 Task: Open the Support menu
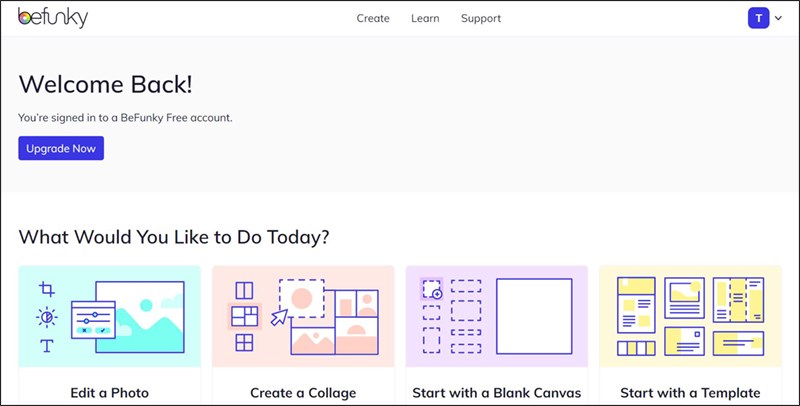(x=481, y=18)
